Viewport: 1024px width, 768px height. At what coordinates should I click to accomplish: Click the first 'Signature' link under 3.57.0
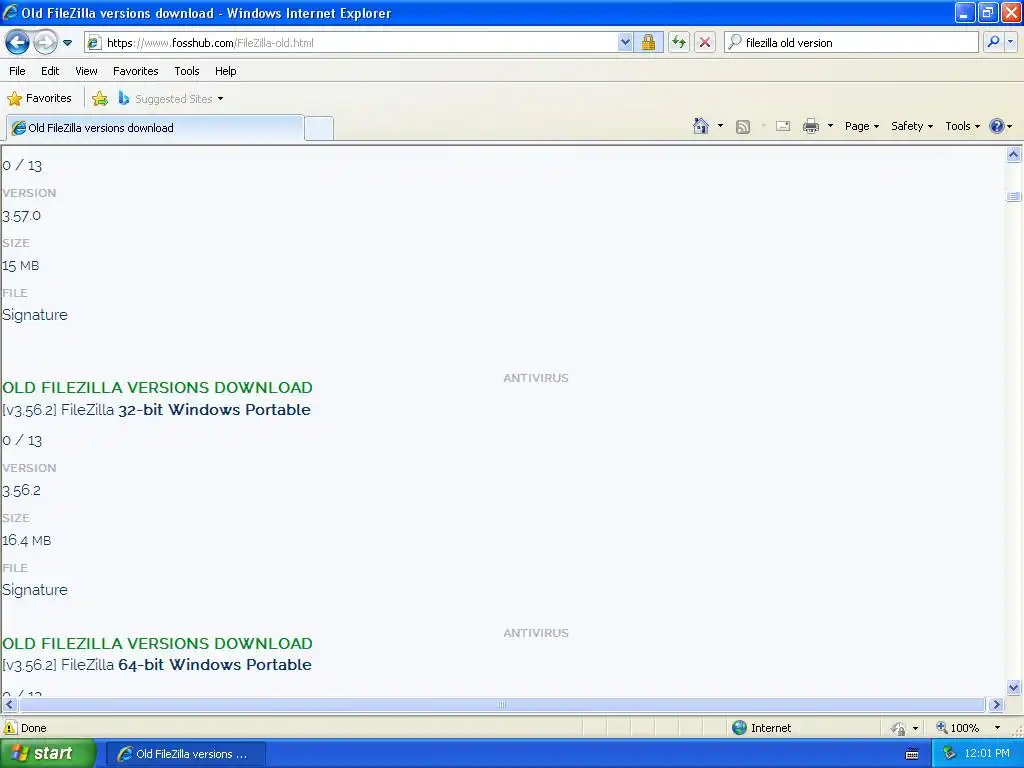(35, 315)
